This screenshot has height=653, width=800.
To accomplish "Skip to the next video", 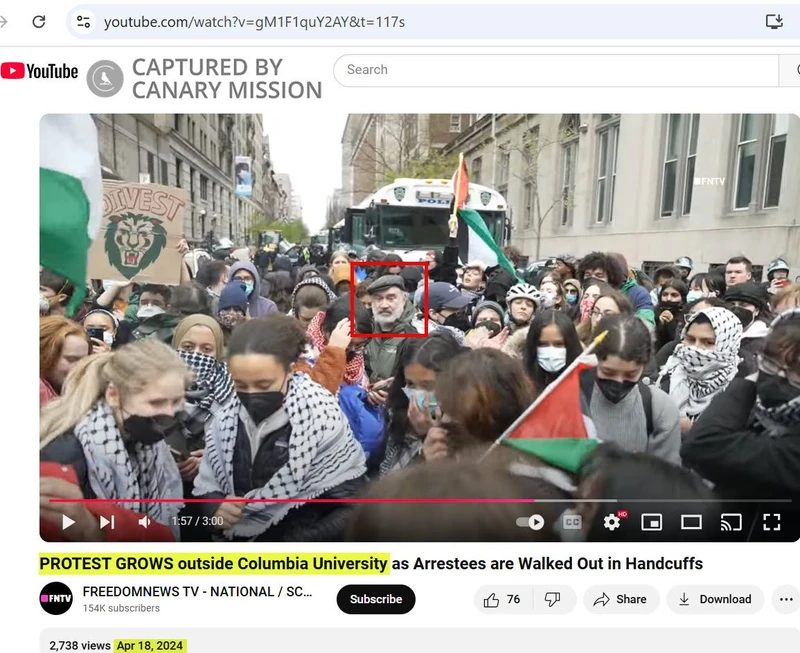I will [x=107, y=522].
